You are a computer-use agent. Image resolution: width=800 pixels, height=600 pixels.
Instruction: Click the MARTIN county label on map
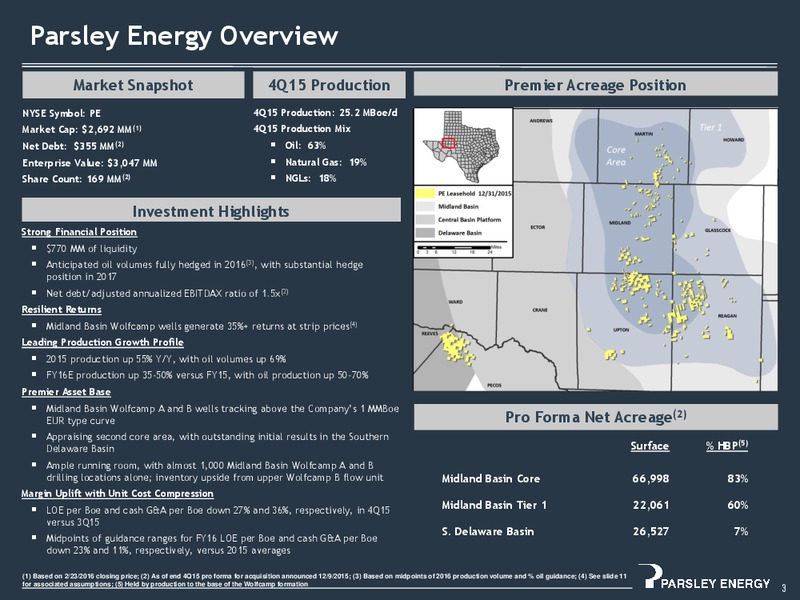click(643, 134)
